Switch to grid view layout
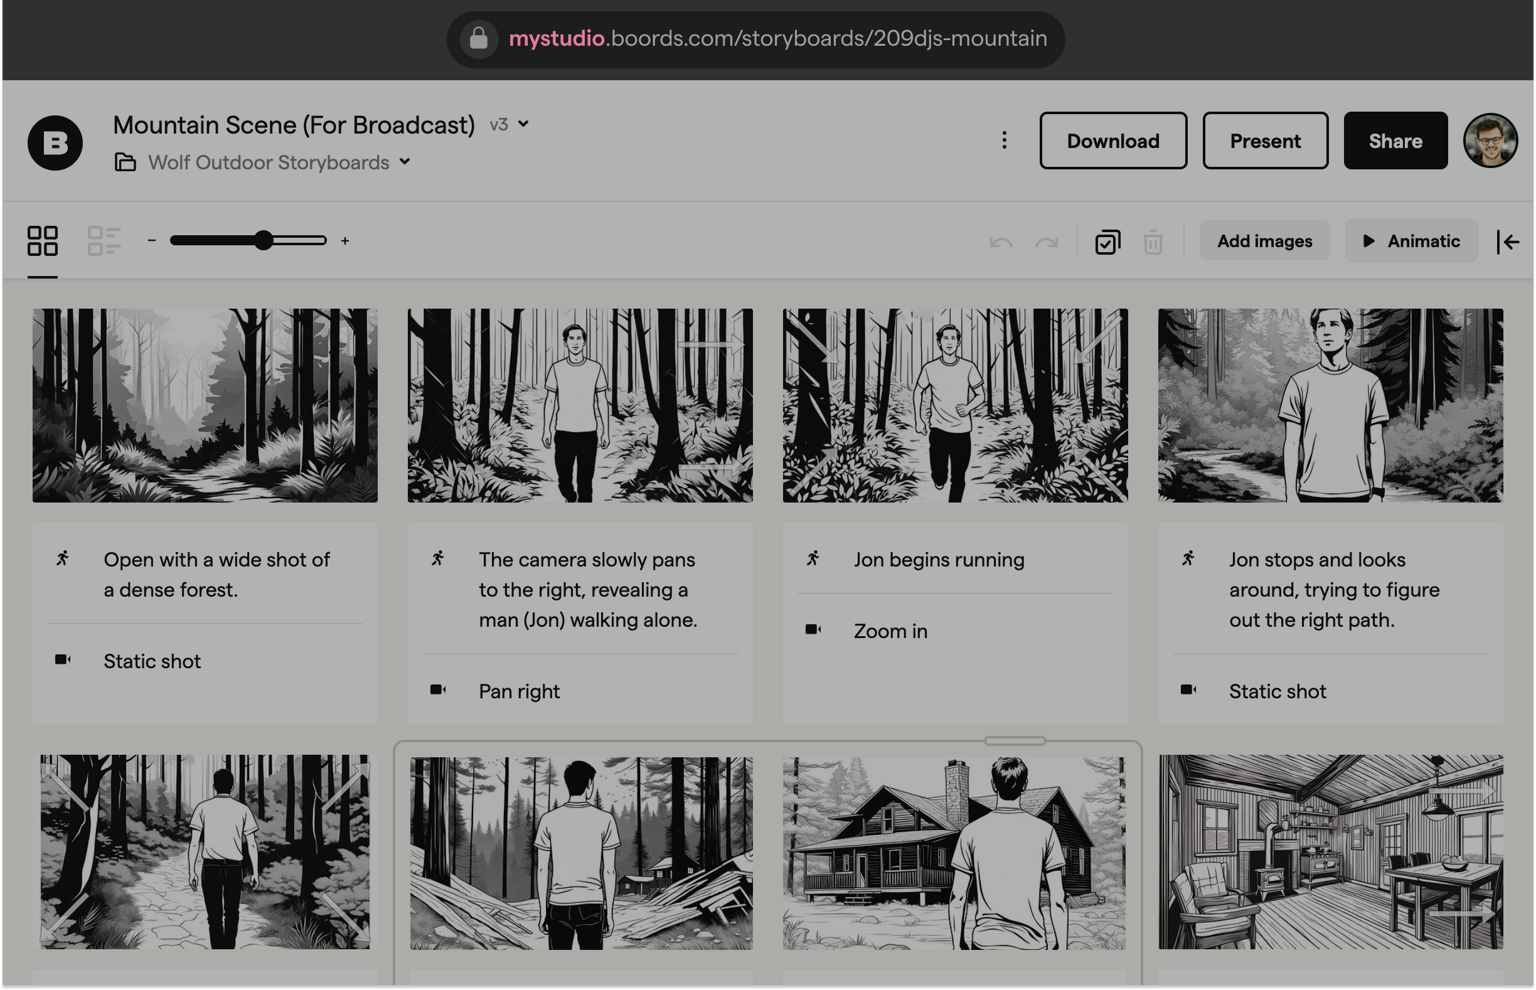 click(42, 241)
